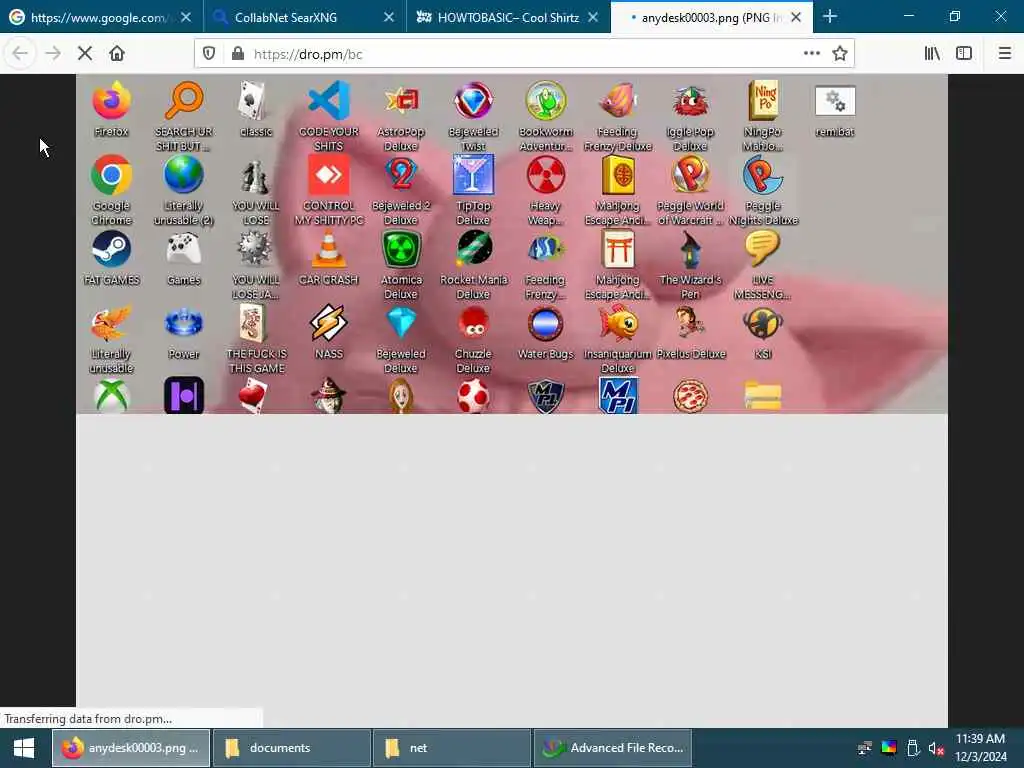Open a new browser tab
1024x768 pixels.
pyautogui.click(x=830, y=17)
